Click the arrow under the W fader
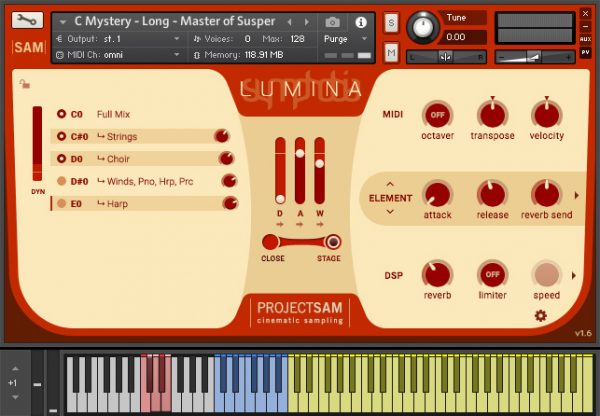Viewport: 600px width, 416px height. (320, 224)
